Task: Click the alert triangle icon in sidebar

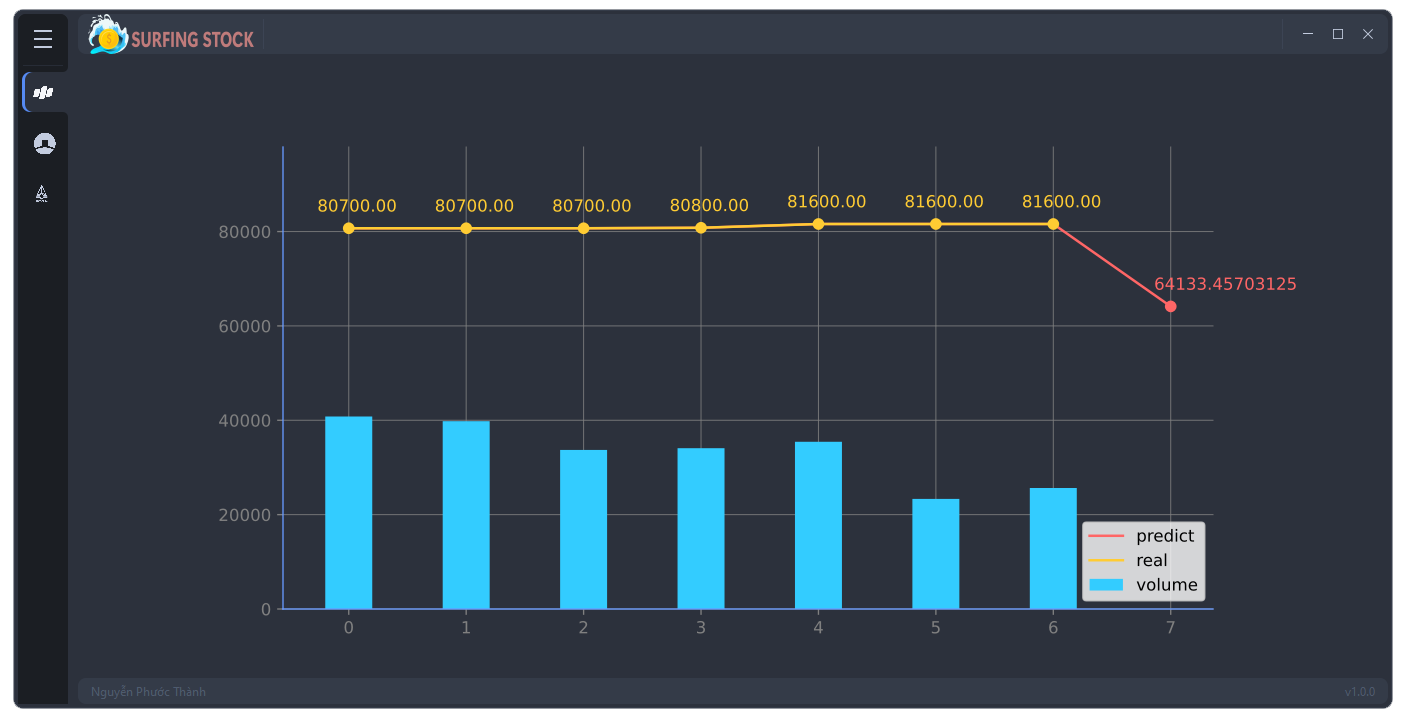Action: click(x=42, y=192)
